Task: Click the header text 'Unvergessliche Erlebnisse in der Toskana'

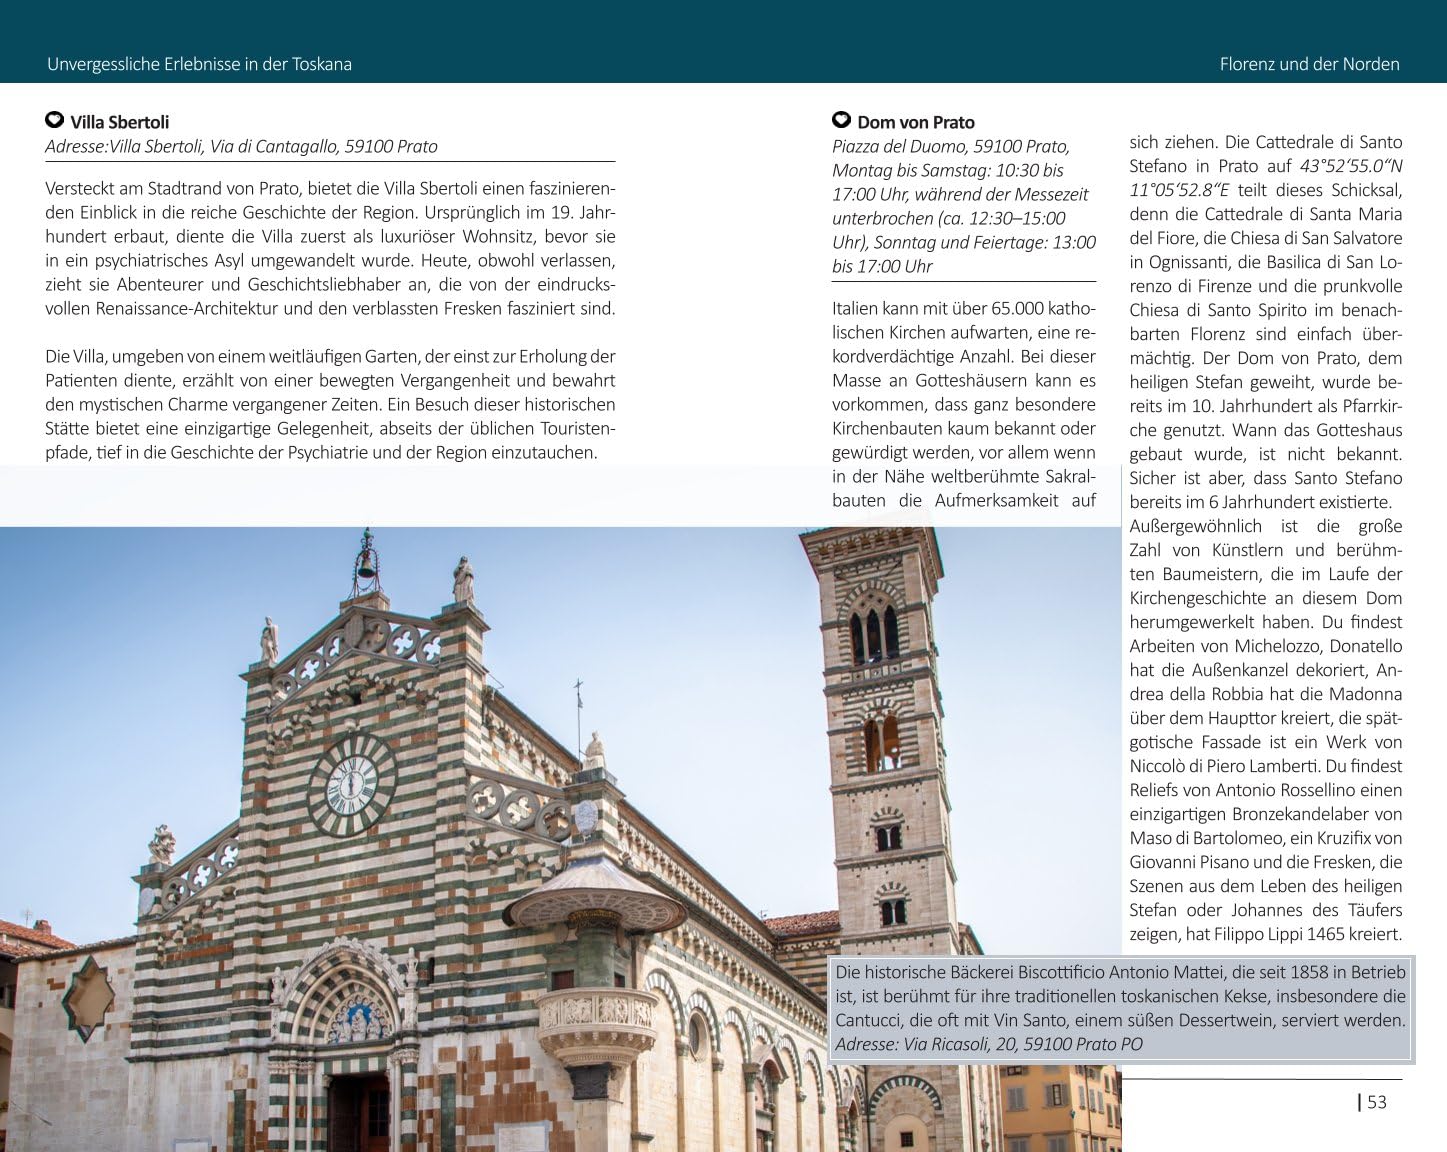Action: tap(199, 64)
